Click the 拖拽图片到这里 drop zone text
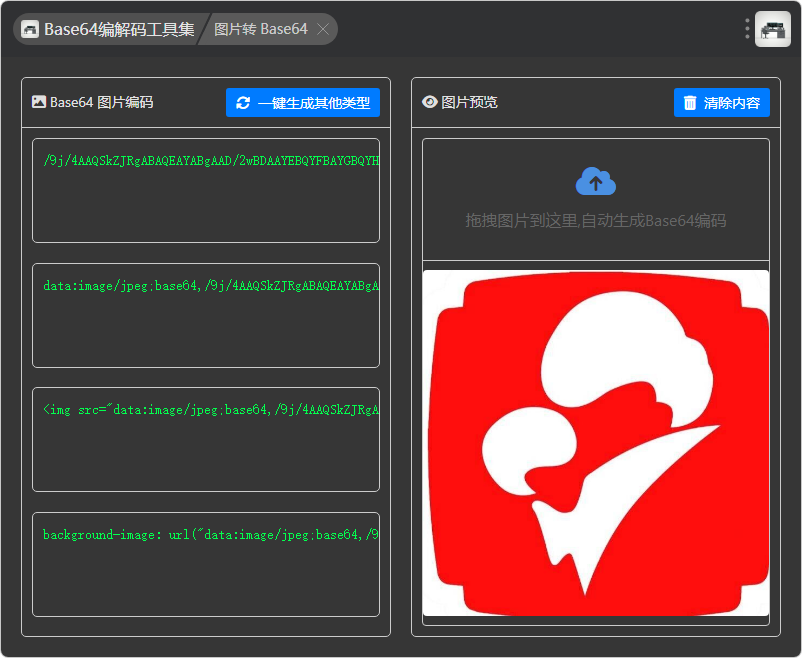Image resolution: width=802 pixels, height=658 pixels. (x=595, y=221)
